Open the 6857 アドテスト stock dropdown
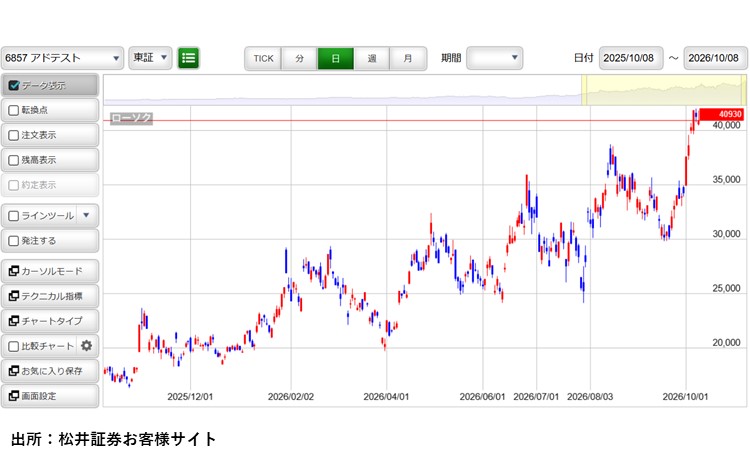The image size is (750, 454). tap(62, 58)
